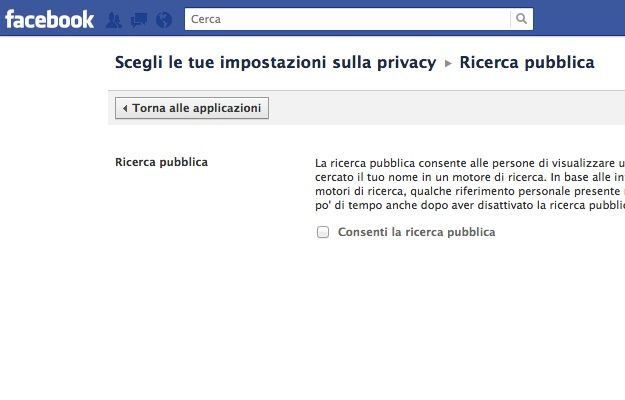Focus the Cerca search field
The image size is (625, 400).
348,19
